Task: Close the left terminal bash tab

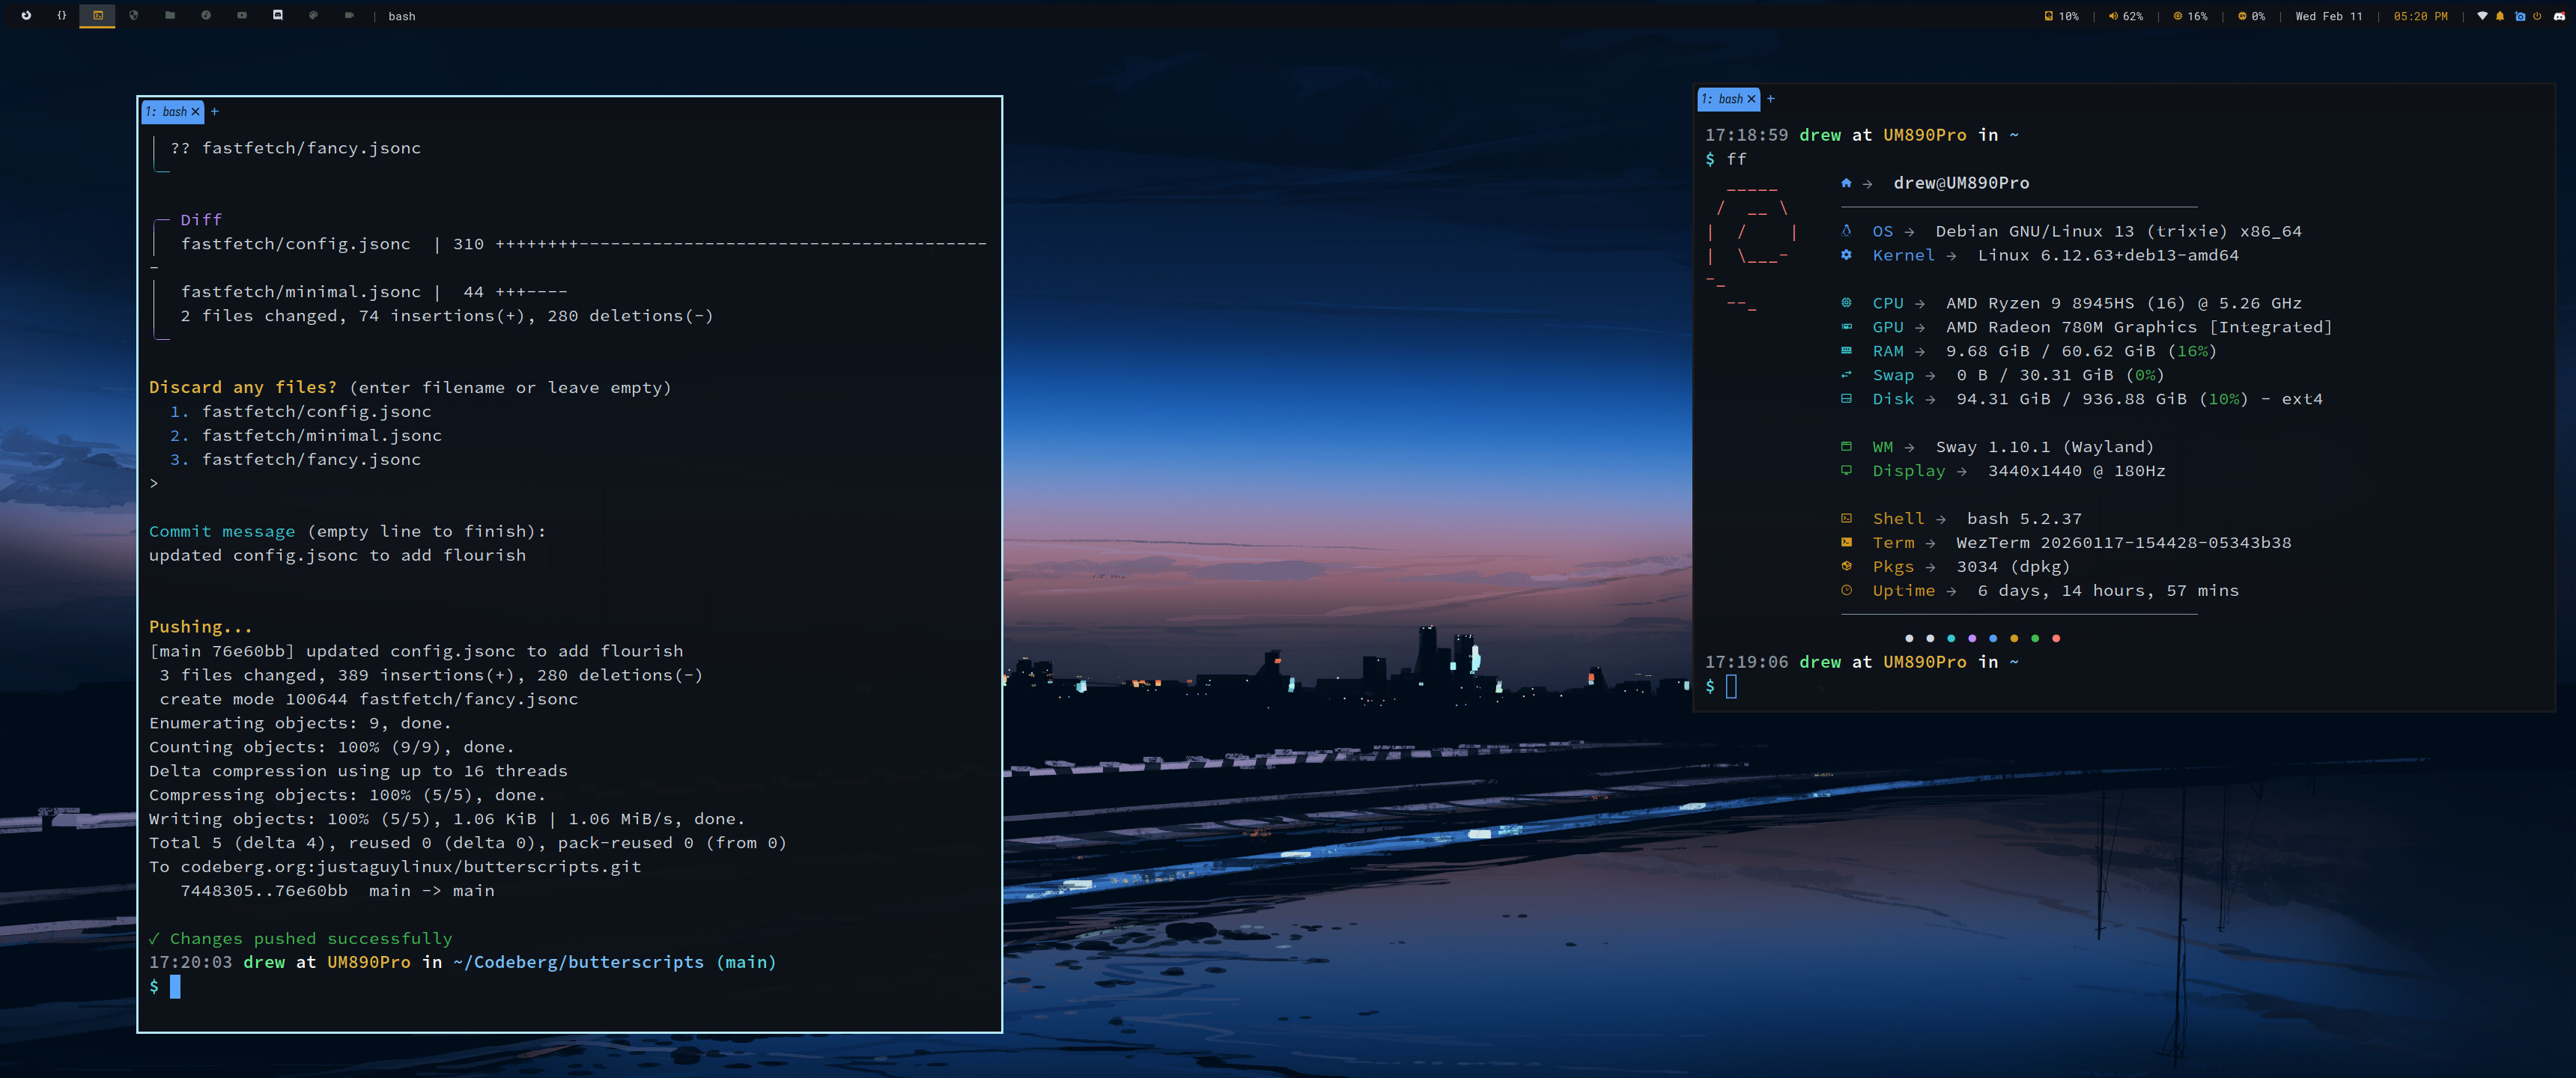Action: point(196,112)
